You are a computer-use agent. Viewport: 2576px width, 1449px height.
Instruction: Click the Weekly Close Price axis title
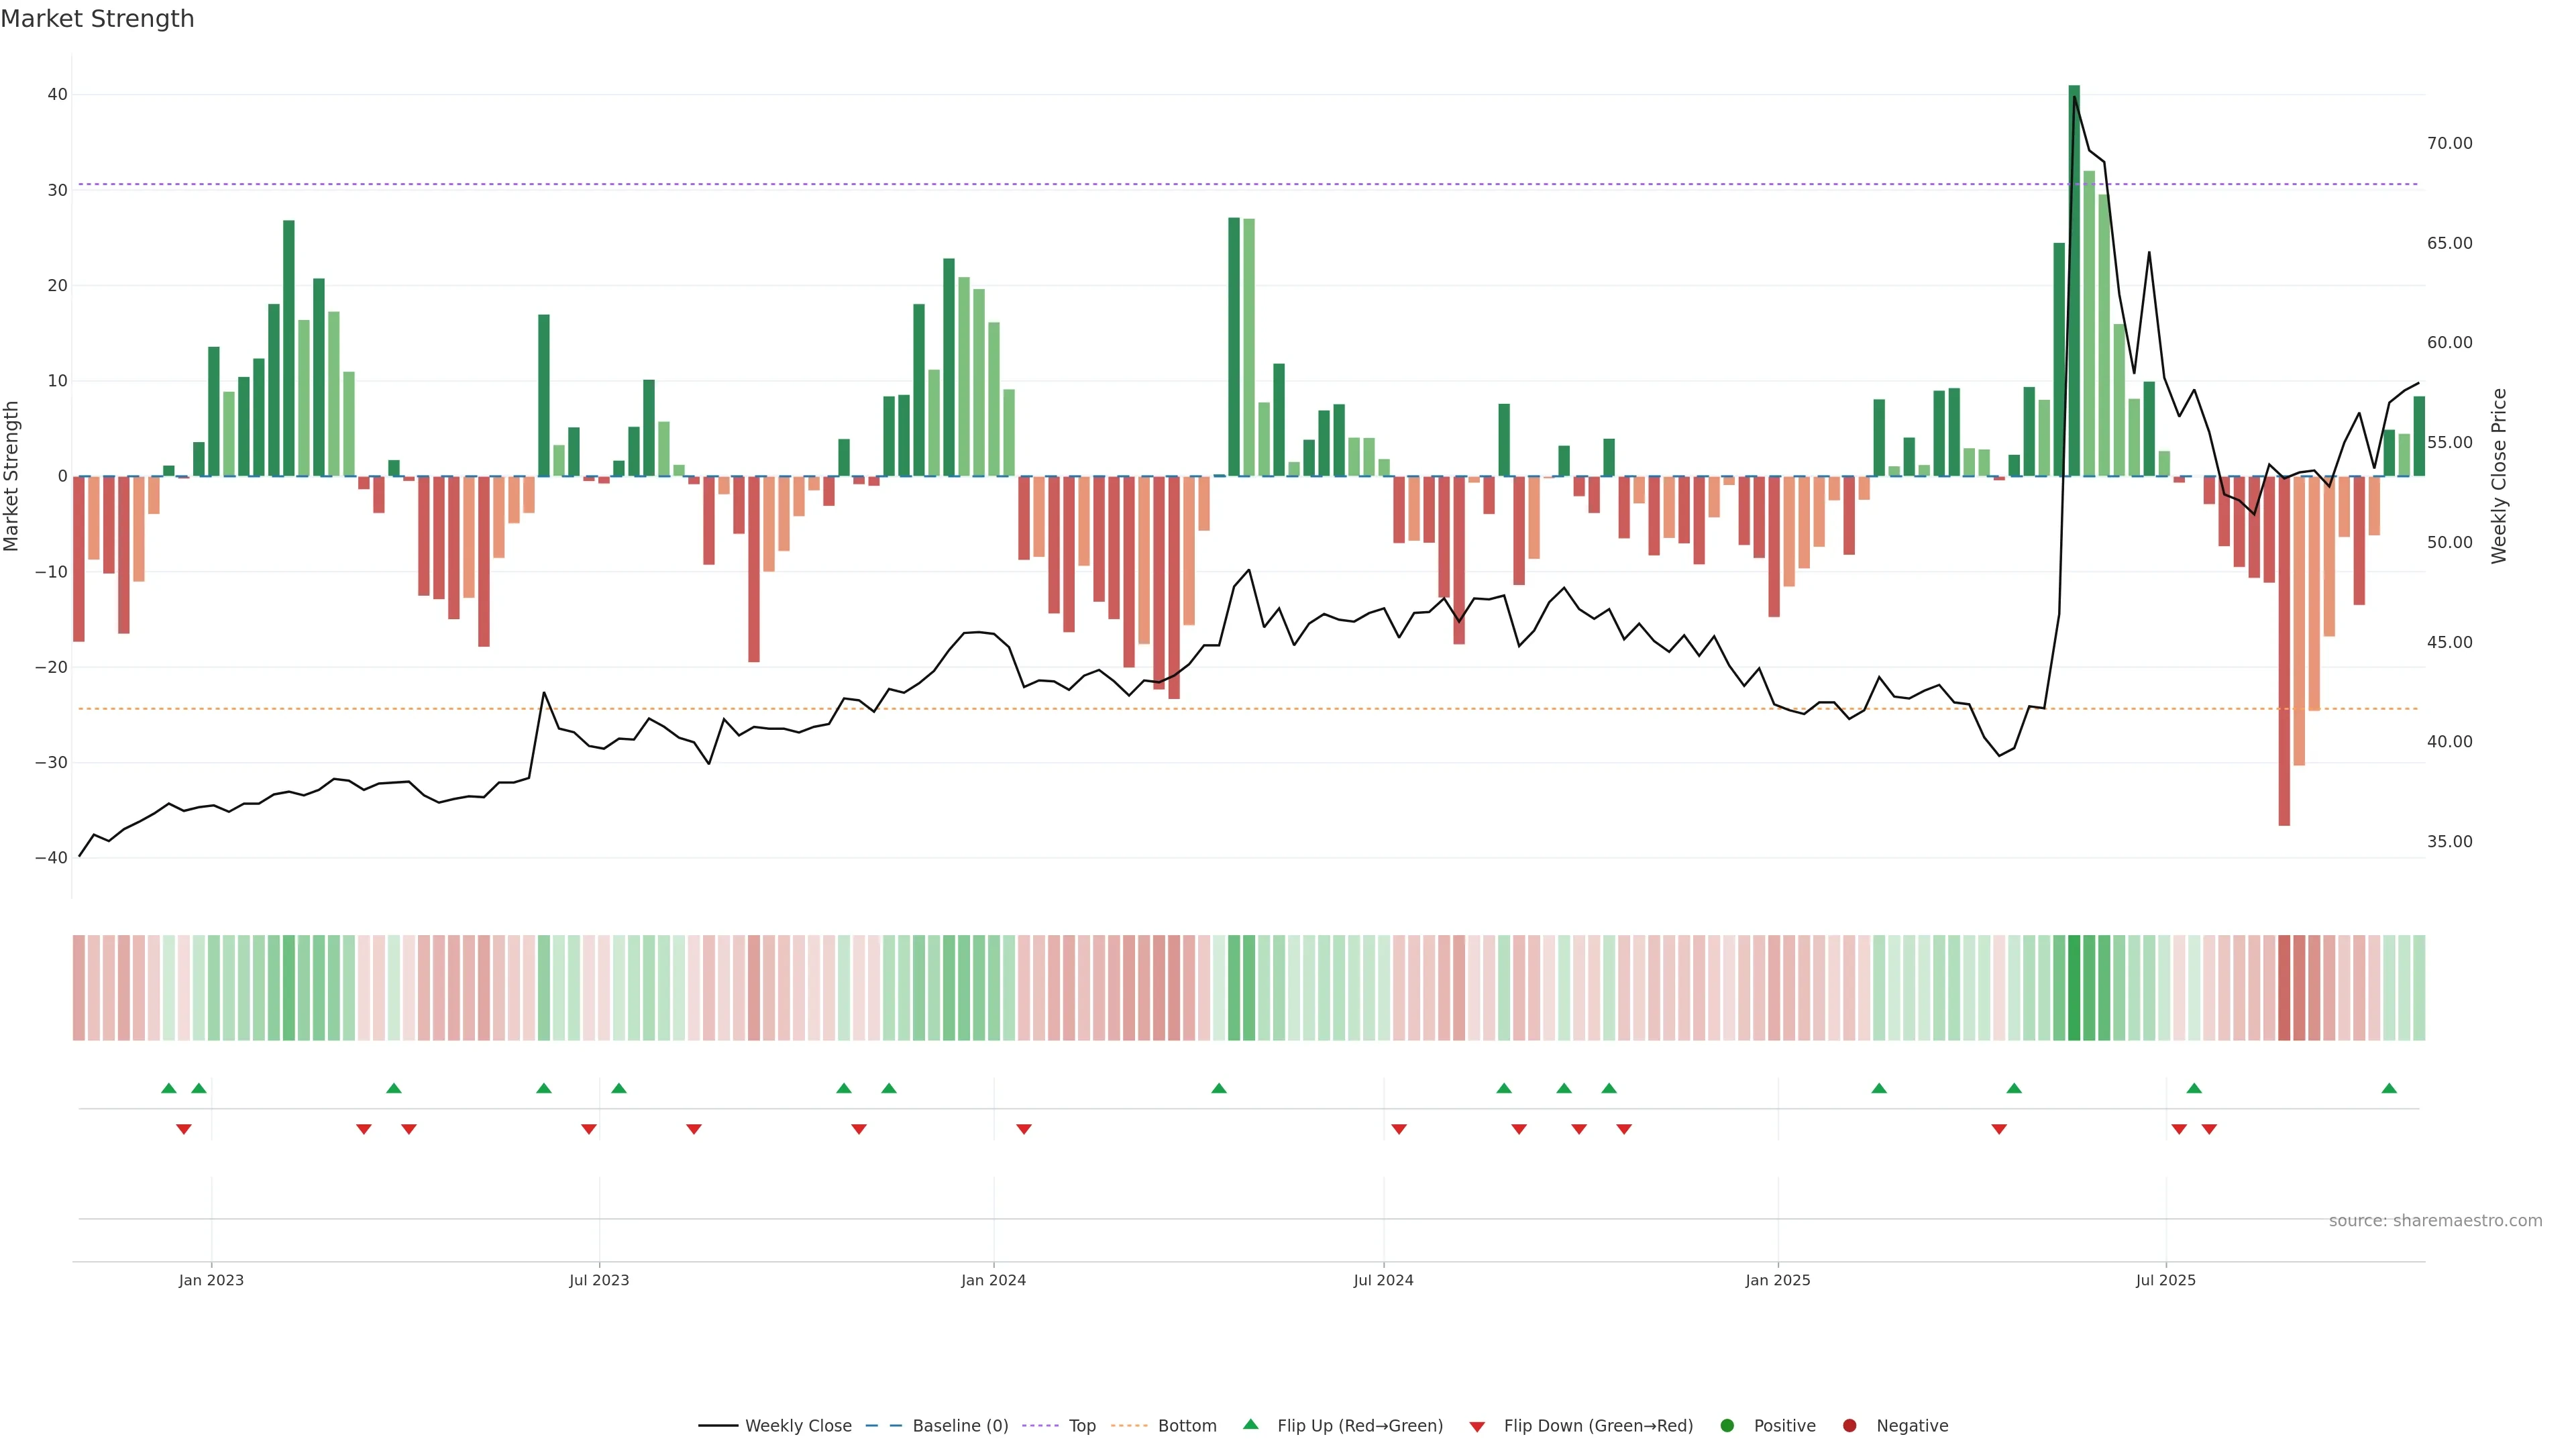(x=2499, y=476)
